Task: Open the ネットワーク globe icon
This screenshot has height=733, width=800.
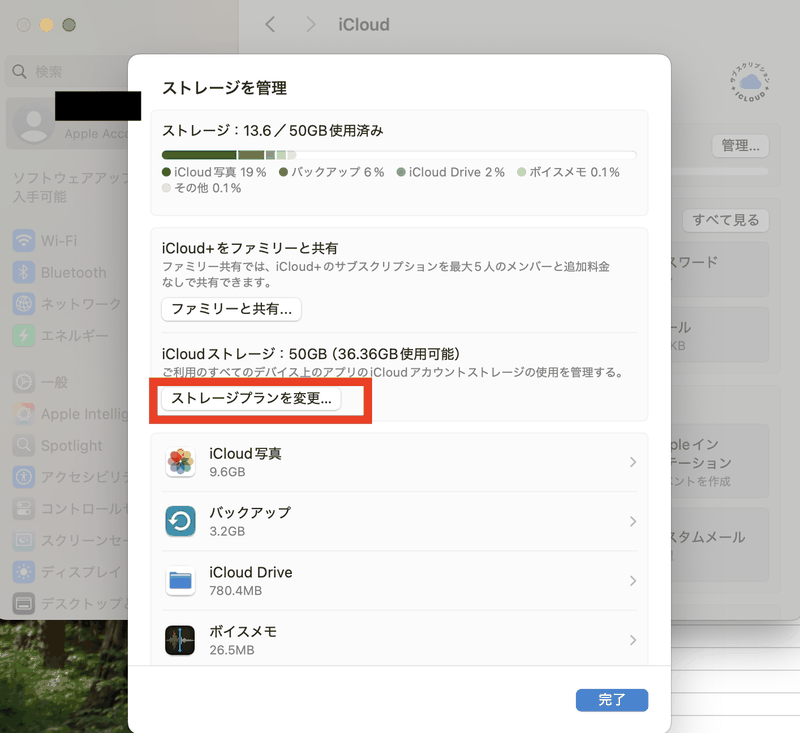Action: coord(23,304)
